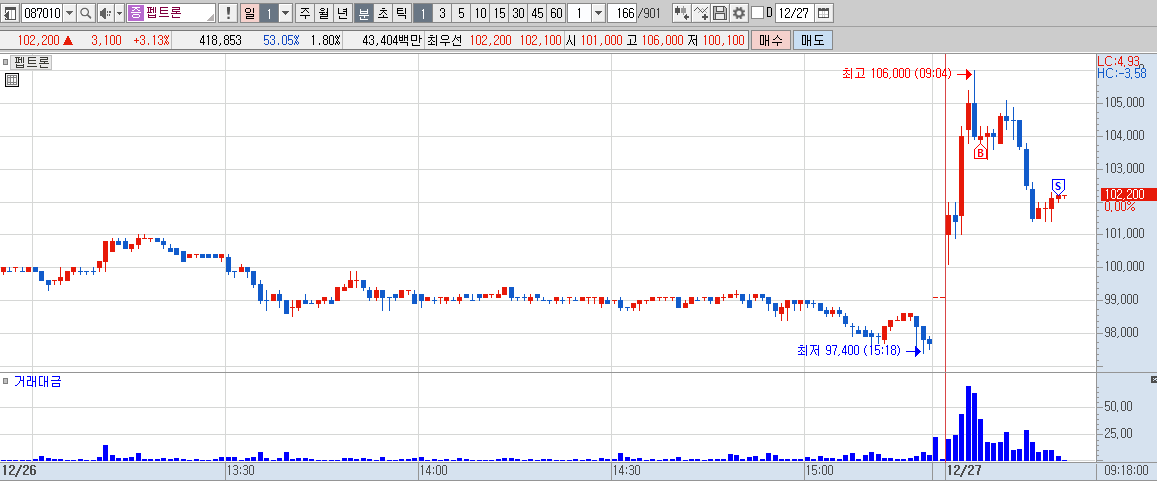Click the magnifier stock search icon
Screen dimensions: 1157x481
click(86, 13)
